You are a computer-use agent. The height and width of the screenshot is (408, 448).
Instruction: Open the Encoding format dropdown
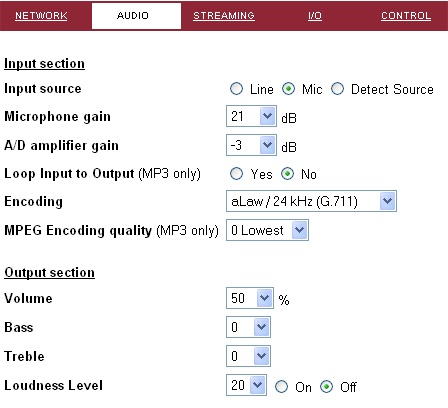(x=311, y=201)
